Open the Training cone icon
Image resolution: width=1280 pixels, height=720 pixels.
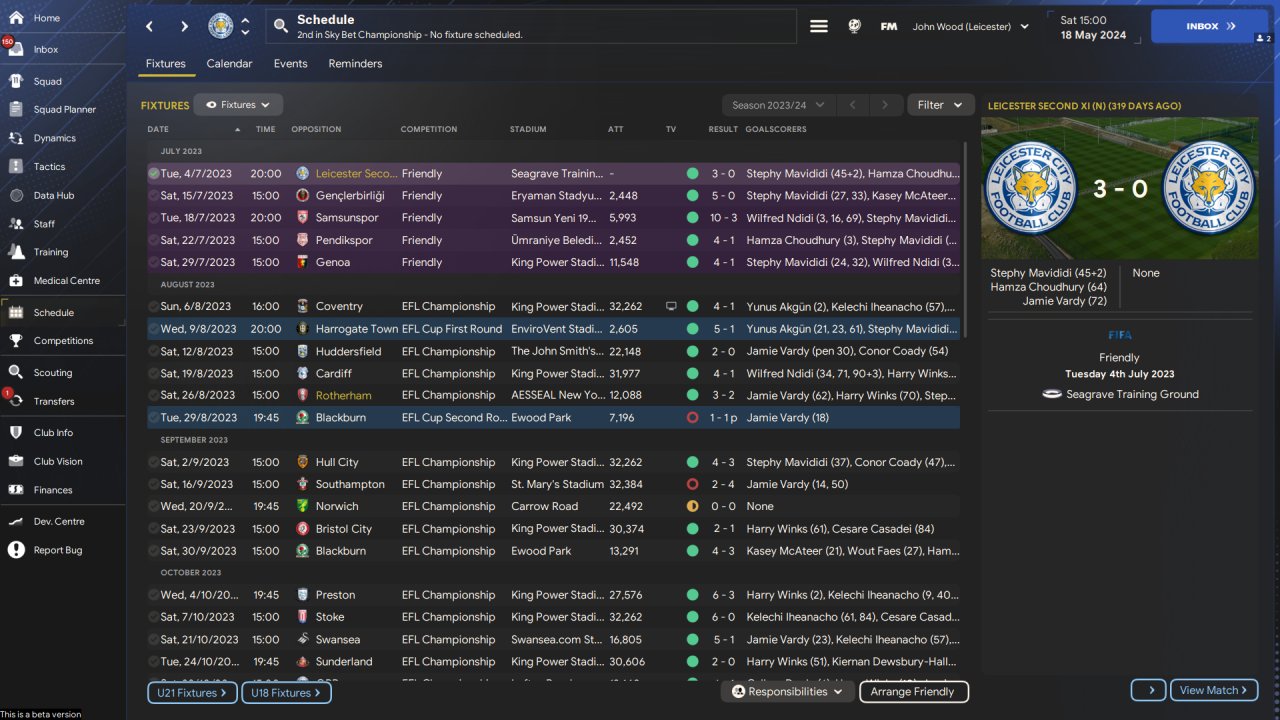[16, 252]
